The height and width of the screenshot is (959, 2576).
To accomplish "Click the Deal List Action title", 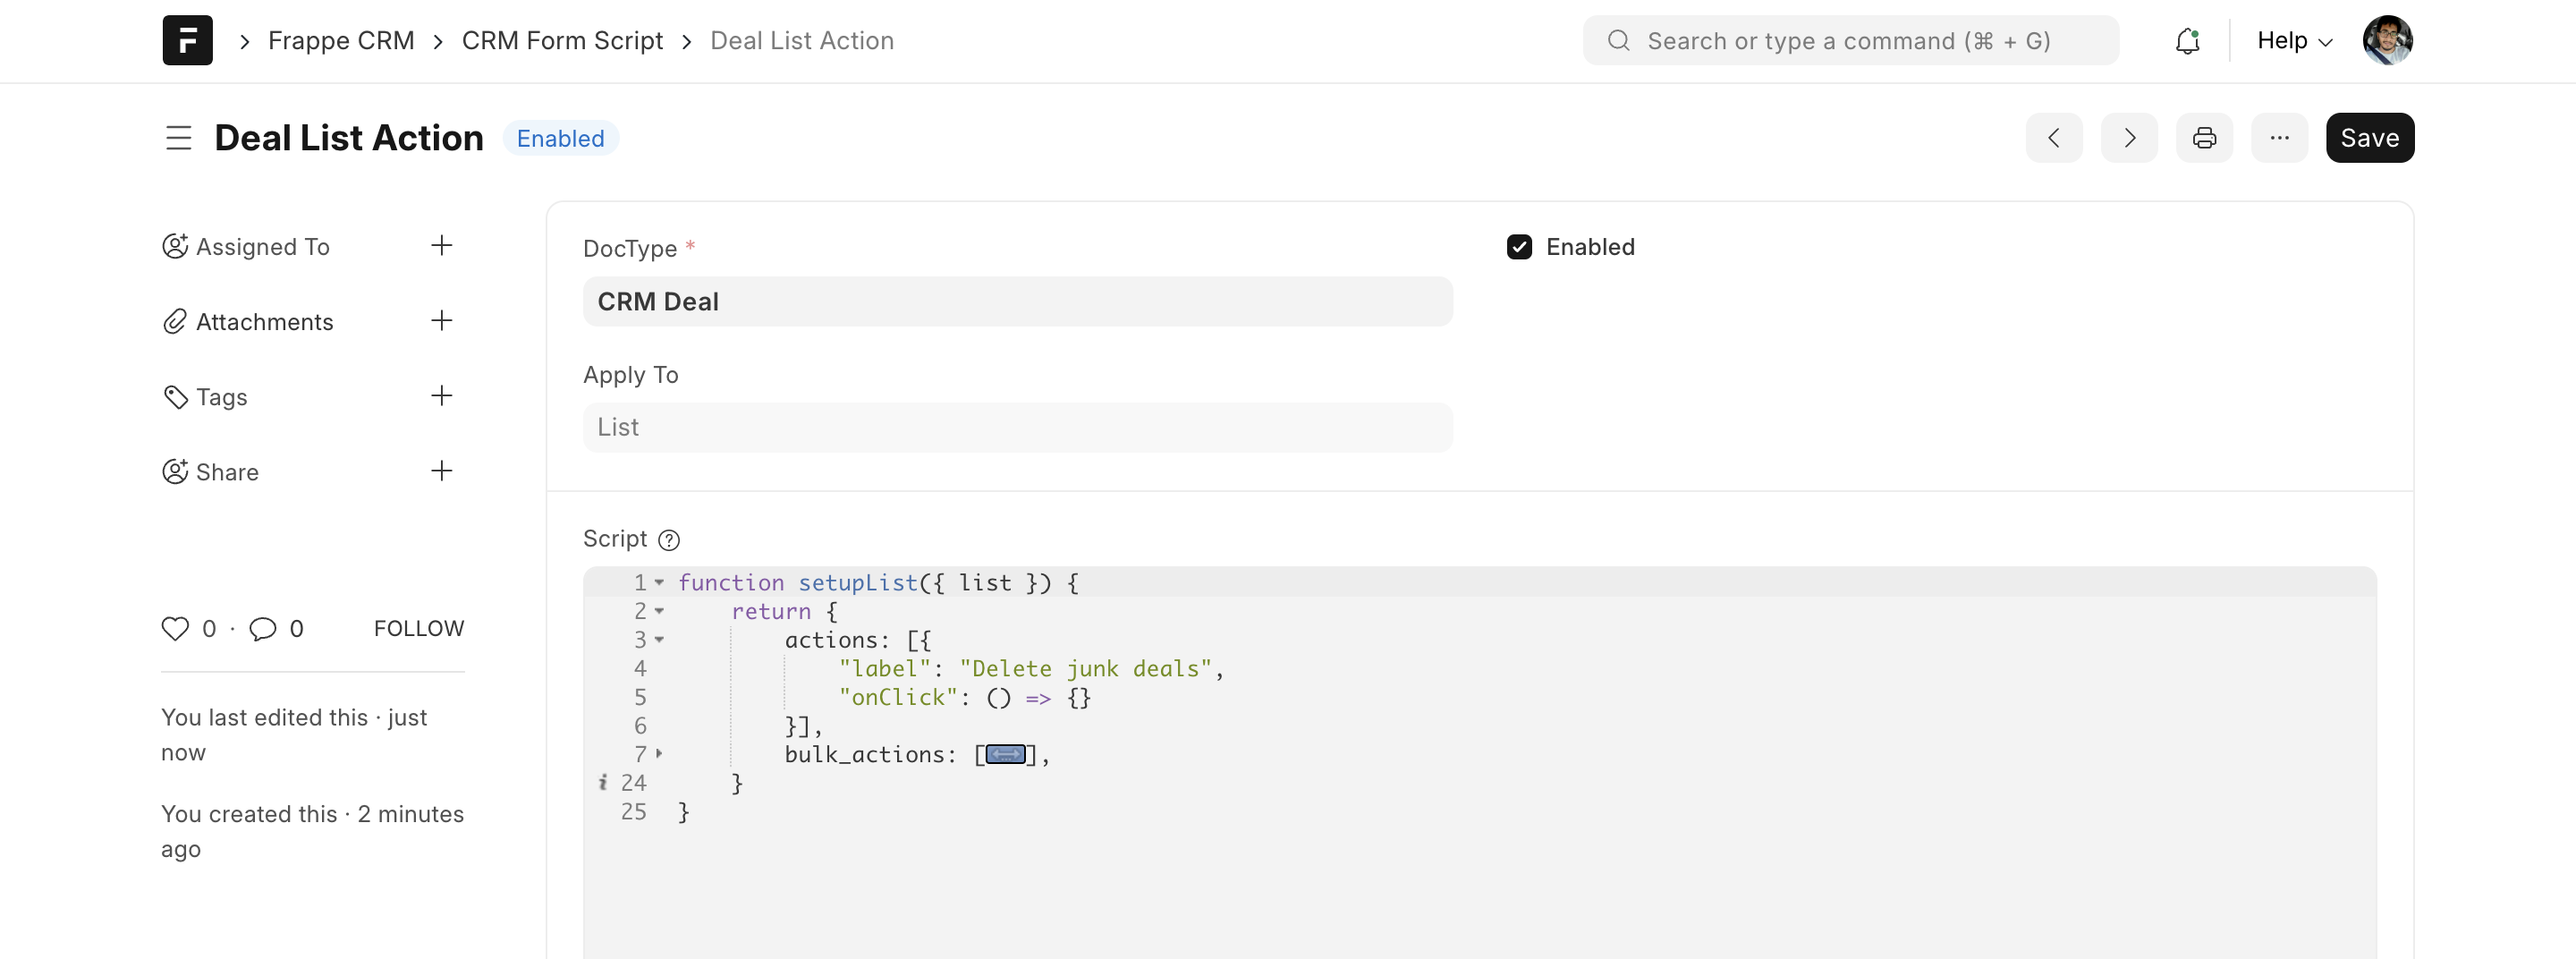I will point(349,138).
